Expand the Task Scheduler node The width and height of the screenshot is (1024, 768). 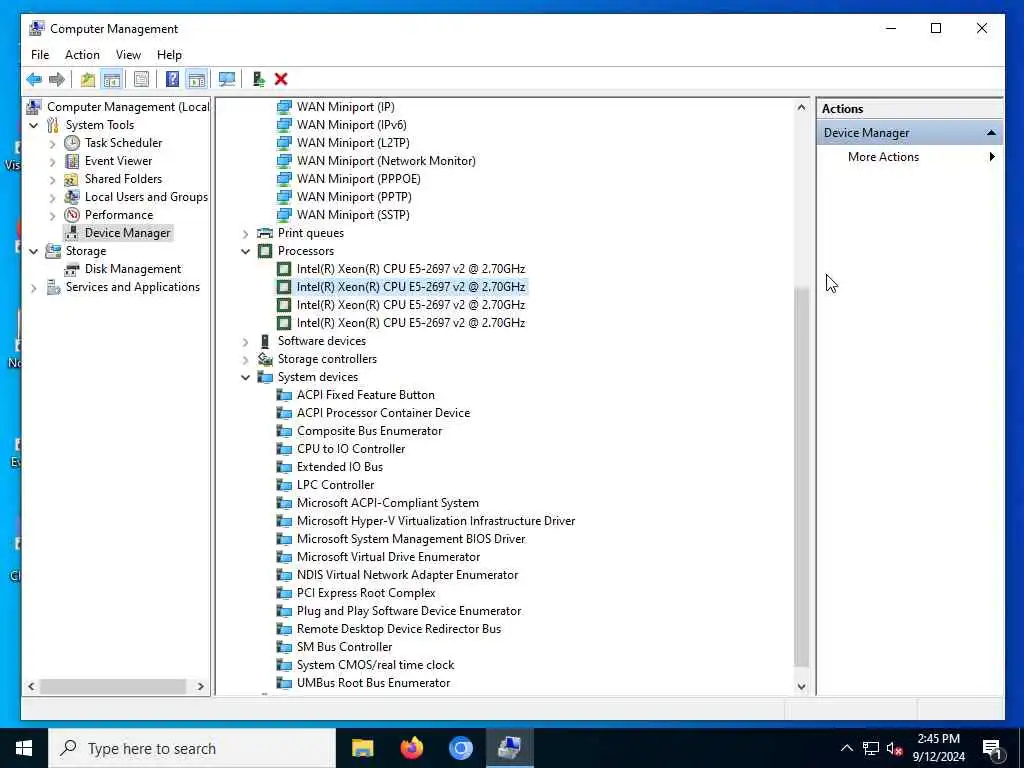coord(53,143)
